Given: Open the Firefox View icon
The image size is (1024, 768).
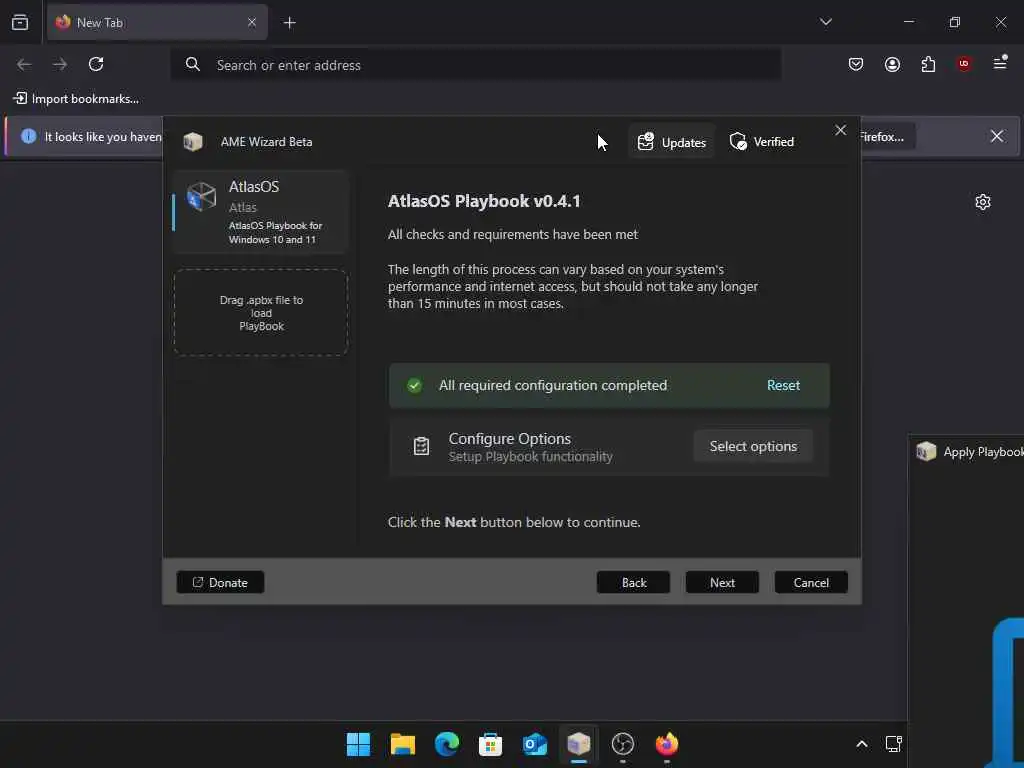Looking at the screenshot, I should pos(20,22).
